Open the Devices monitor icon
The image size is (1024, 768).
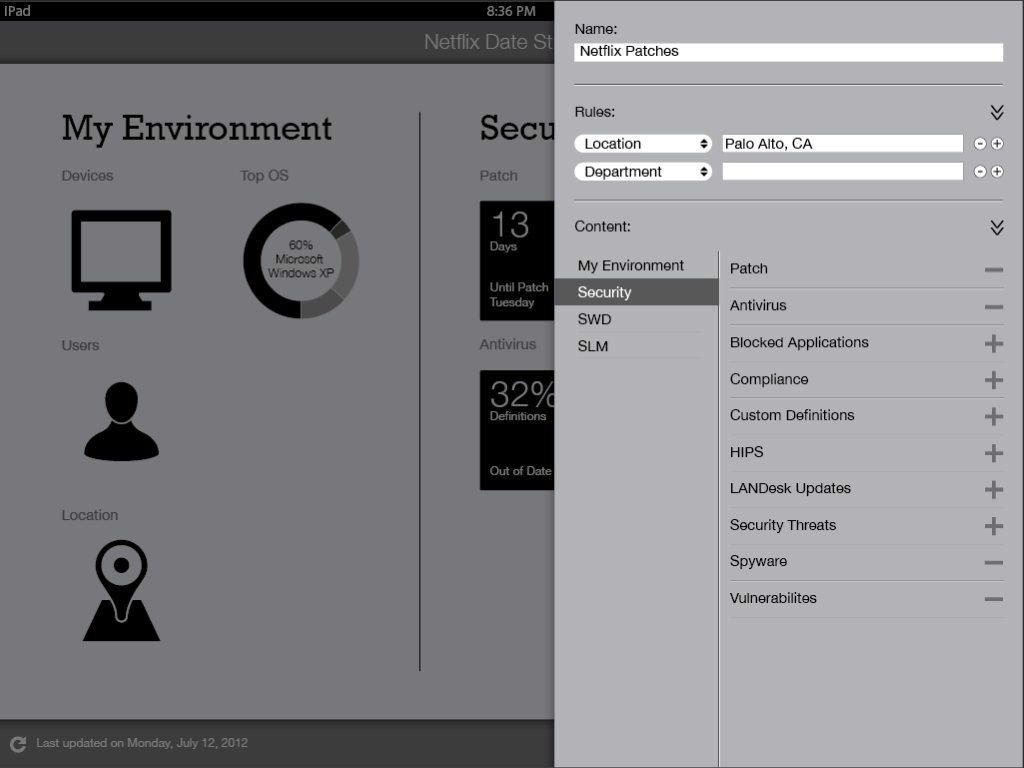coord(121,260)
